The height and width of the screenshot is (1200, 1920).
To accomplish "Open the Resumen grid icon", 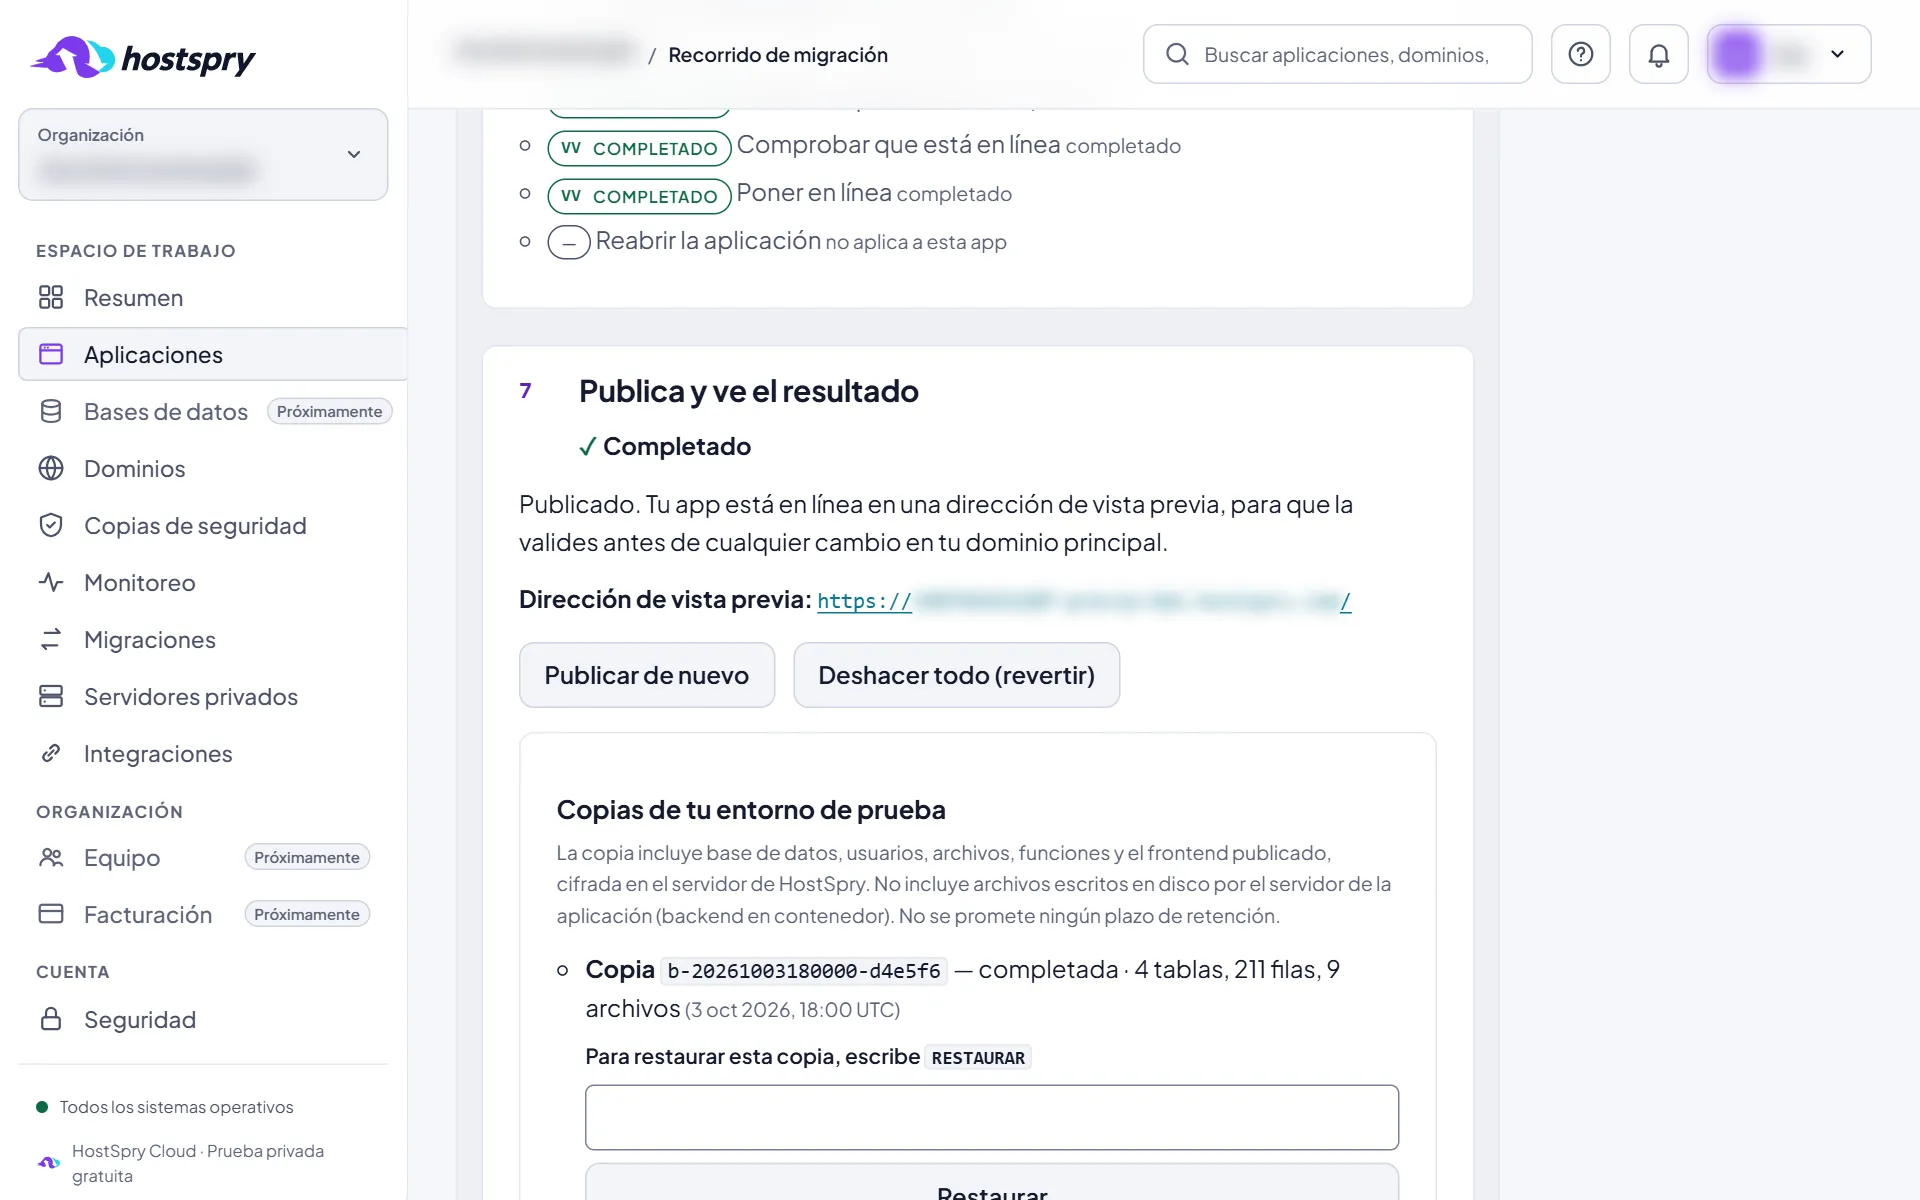I will [x=51, y=298].
